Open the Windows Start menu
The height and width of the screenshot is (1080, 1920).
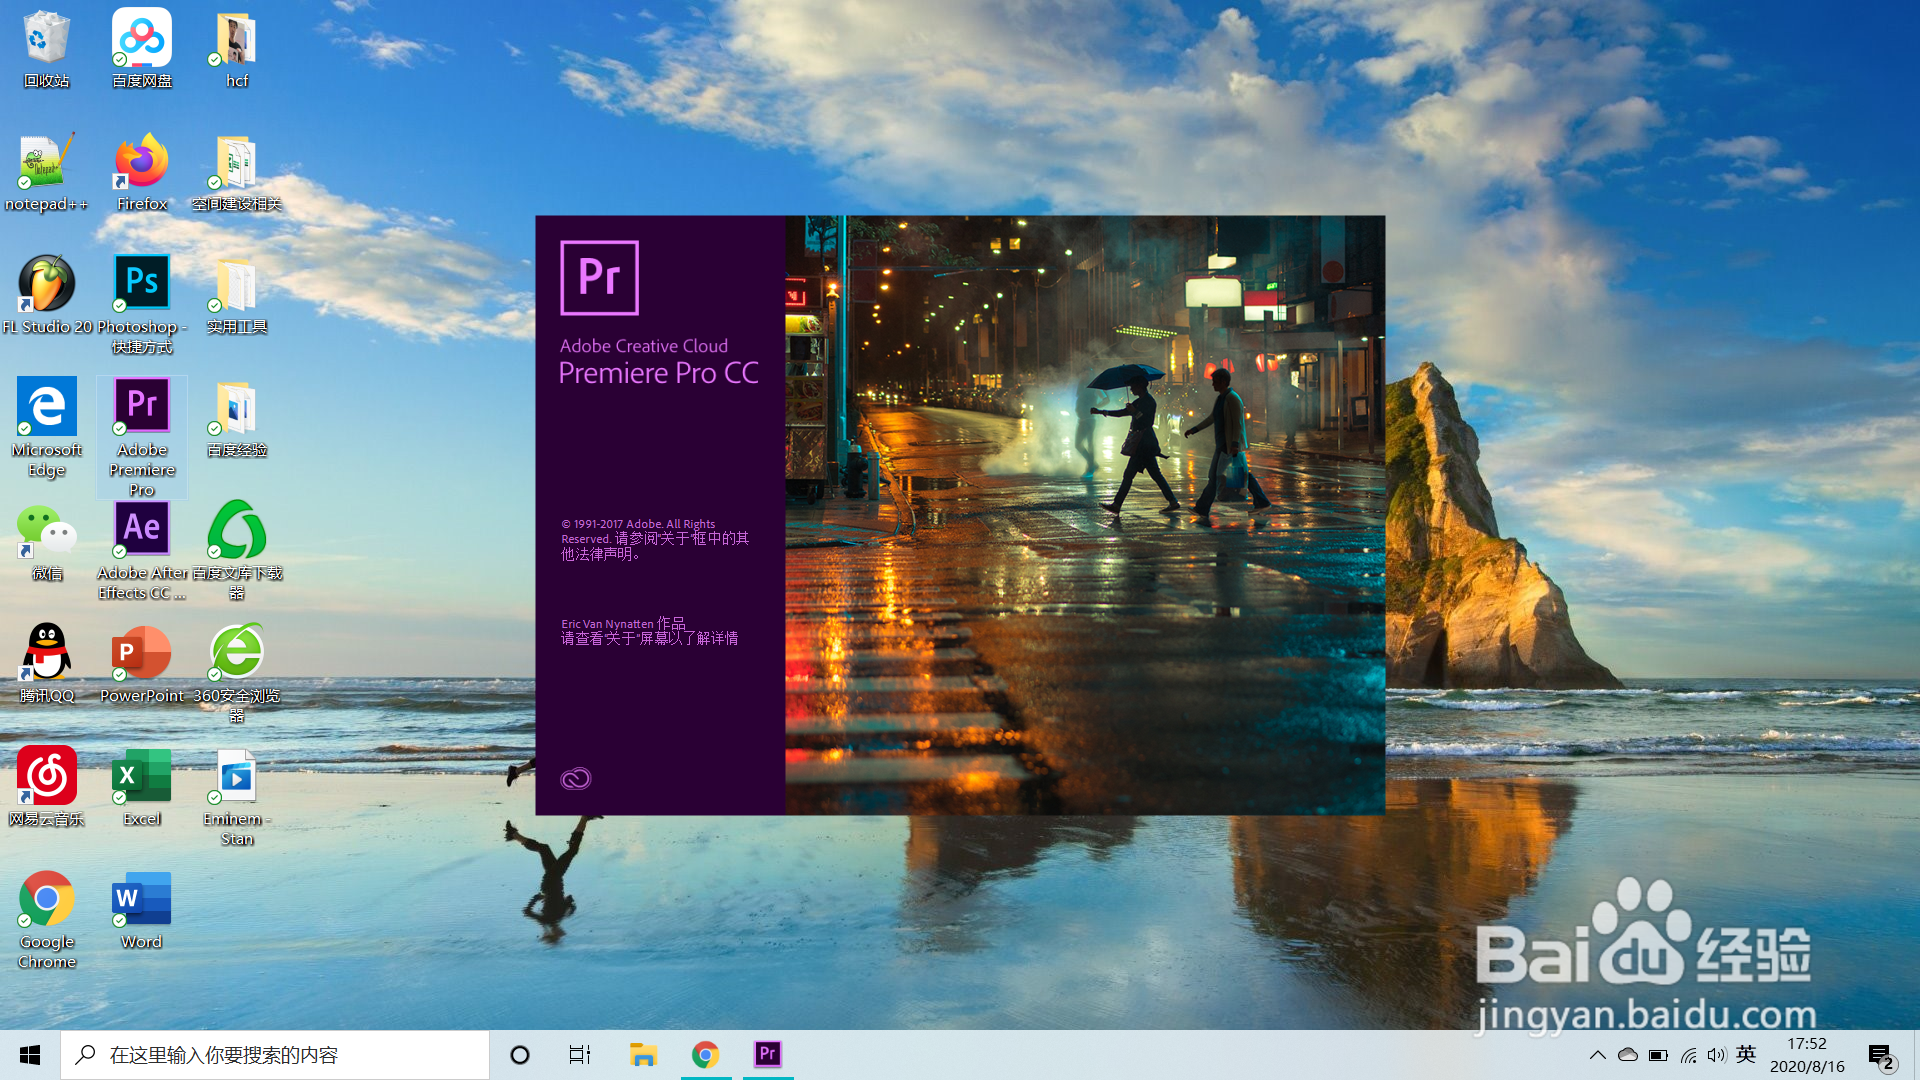[x=30, y=1055]
